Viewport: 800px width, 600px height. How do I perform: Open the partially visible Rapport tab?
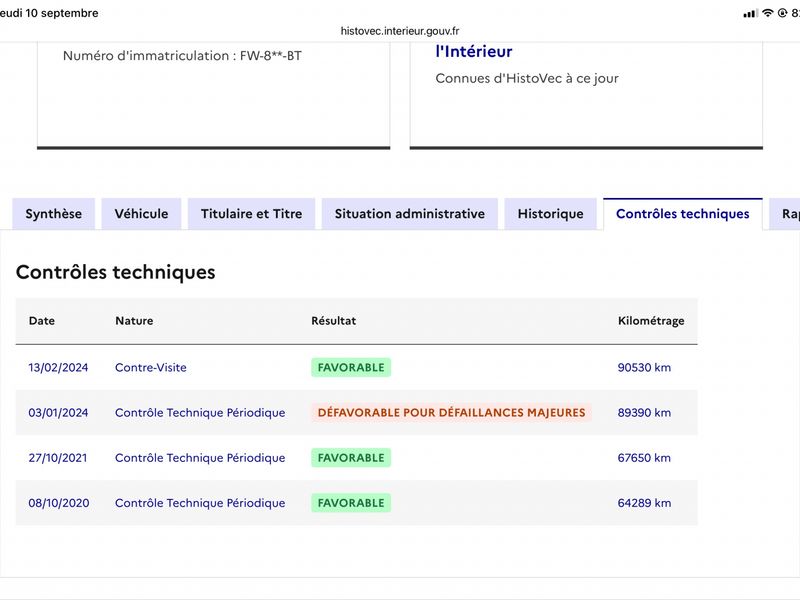[786, 214]
